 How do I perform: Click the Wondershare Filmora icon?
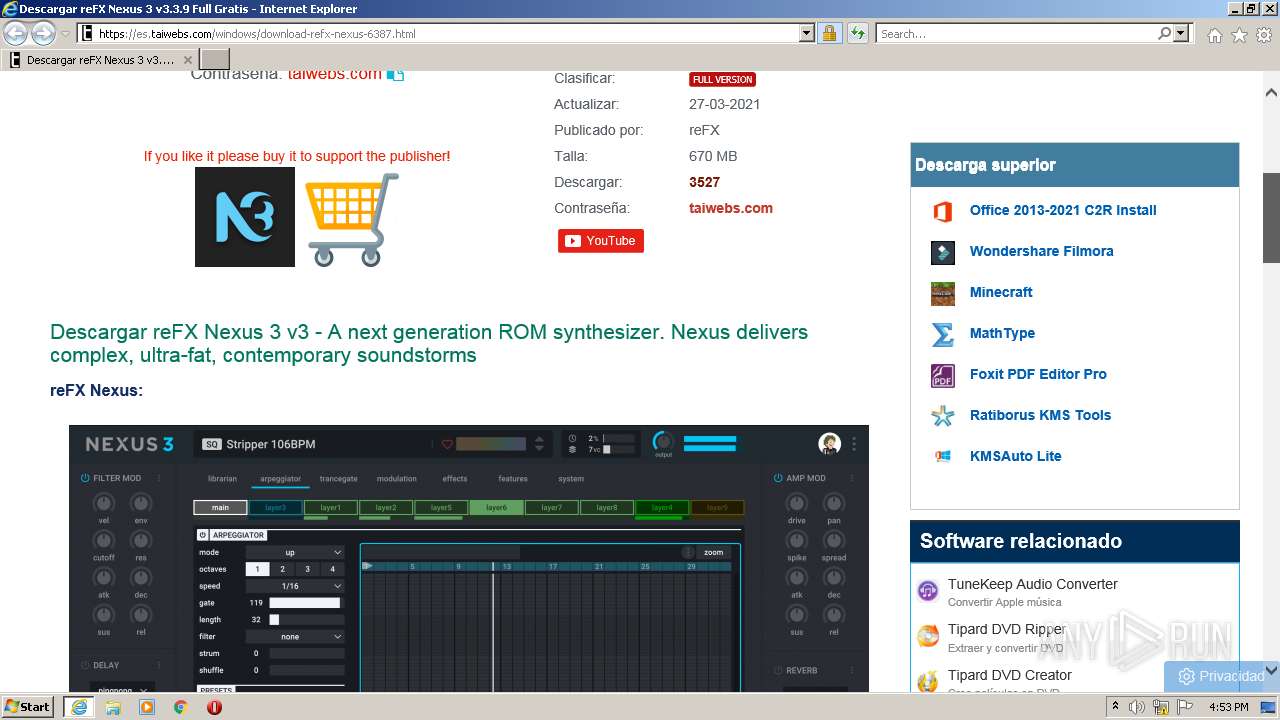(x=942, y=252)
